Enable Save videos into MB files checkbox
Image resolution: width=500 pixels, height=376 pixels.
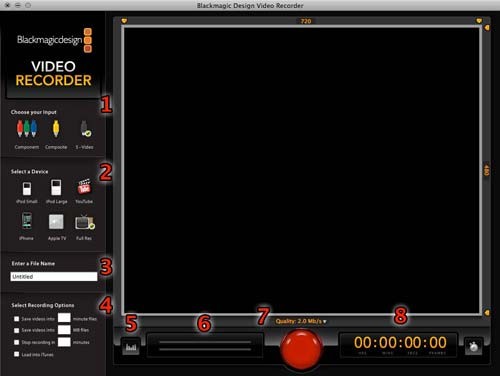pos(16,330)
